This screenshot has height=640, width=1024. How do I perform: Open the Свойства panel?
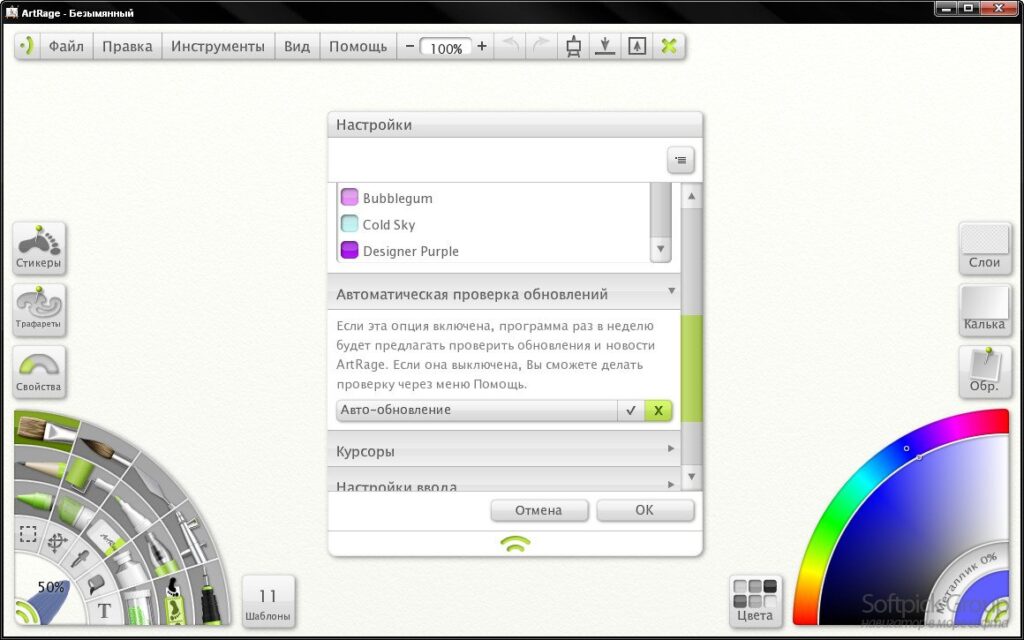(x=39, y=371)
